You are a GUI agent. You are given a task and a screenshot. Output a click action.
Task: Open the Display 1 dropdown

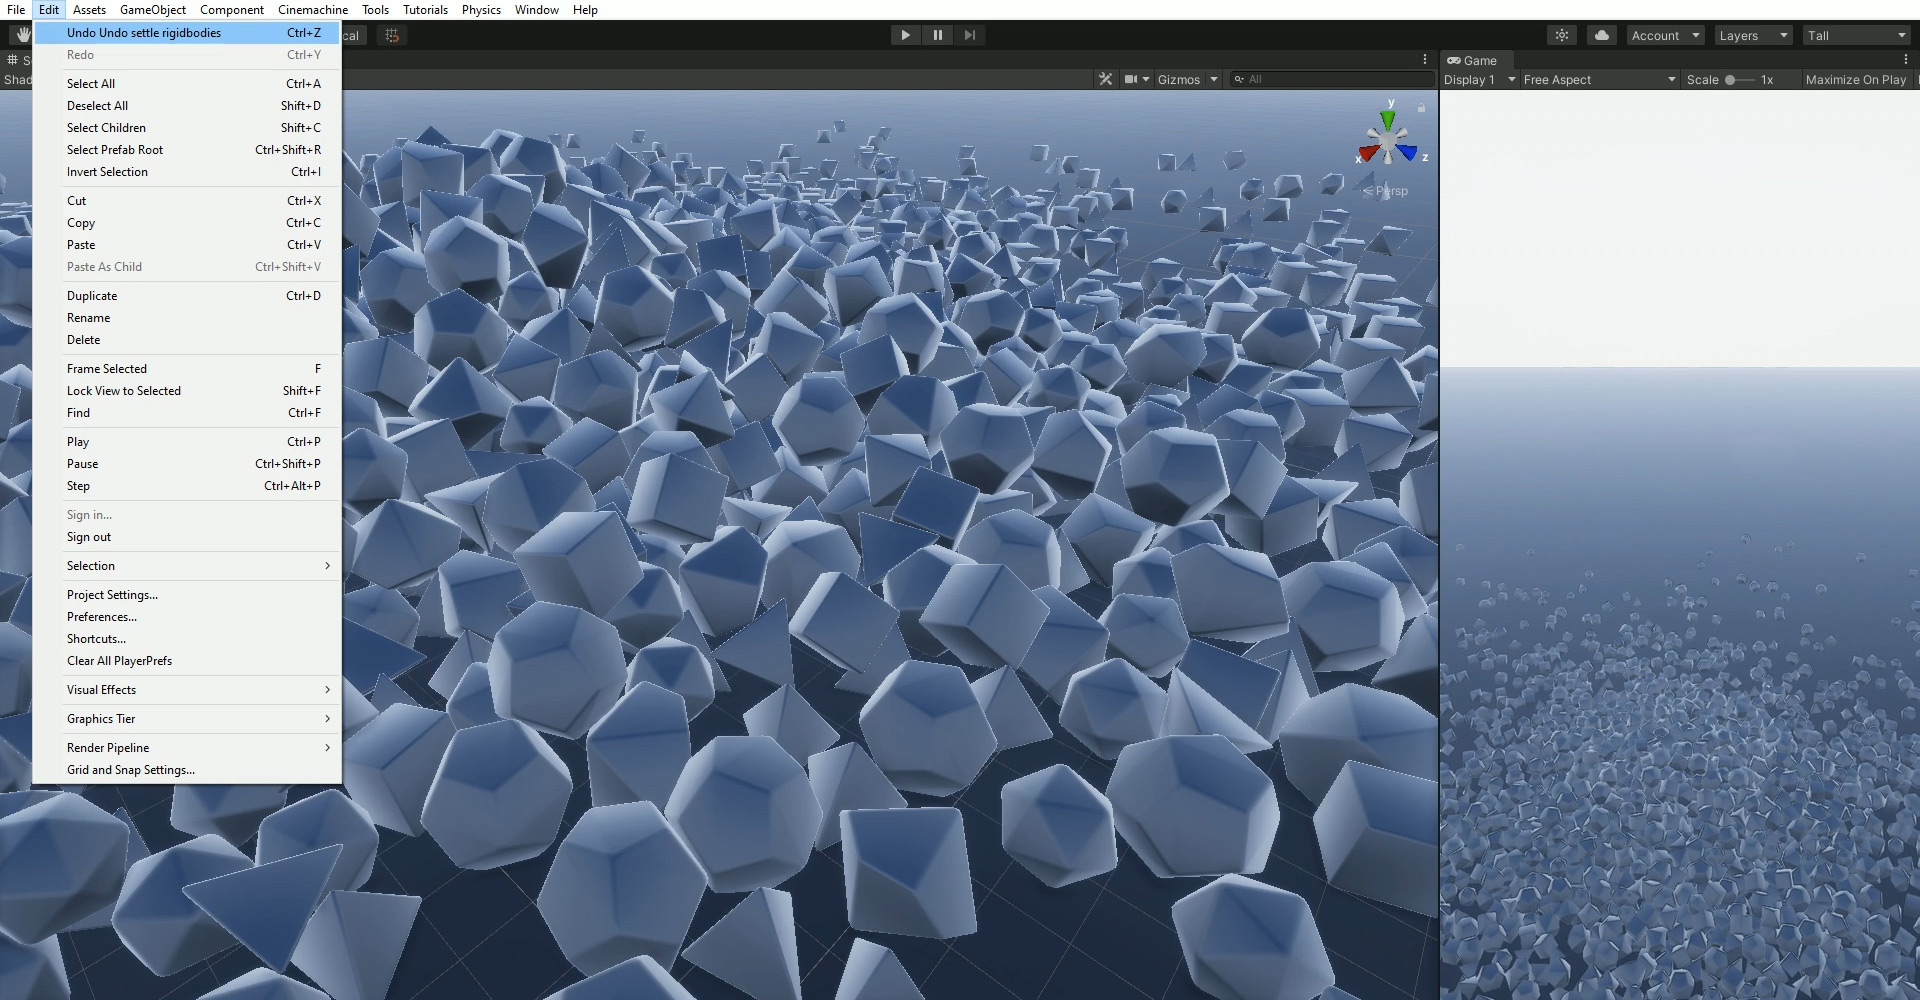pyautogui.click(x=1479, y=79)
